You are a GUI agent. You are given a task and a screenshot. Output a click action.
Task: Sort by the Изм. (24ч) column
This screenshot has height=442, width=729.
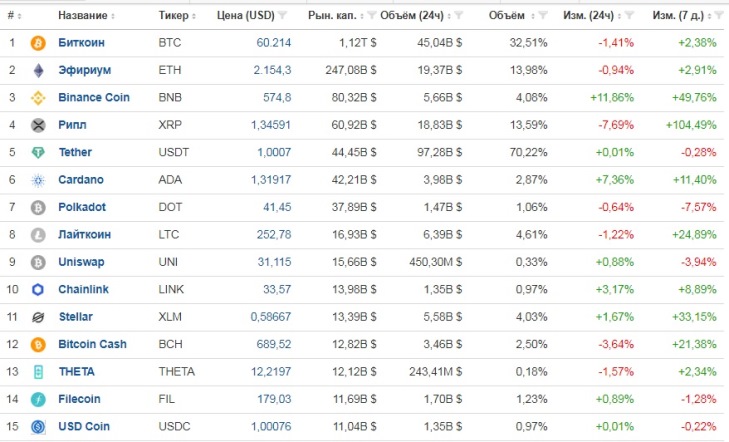[x=593, y=16]
